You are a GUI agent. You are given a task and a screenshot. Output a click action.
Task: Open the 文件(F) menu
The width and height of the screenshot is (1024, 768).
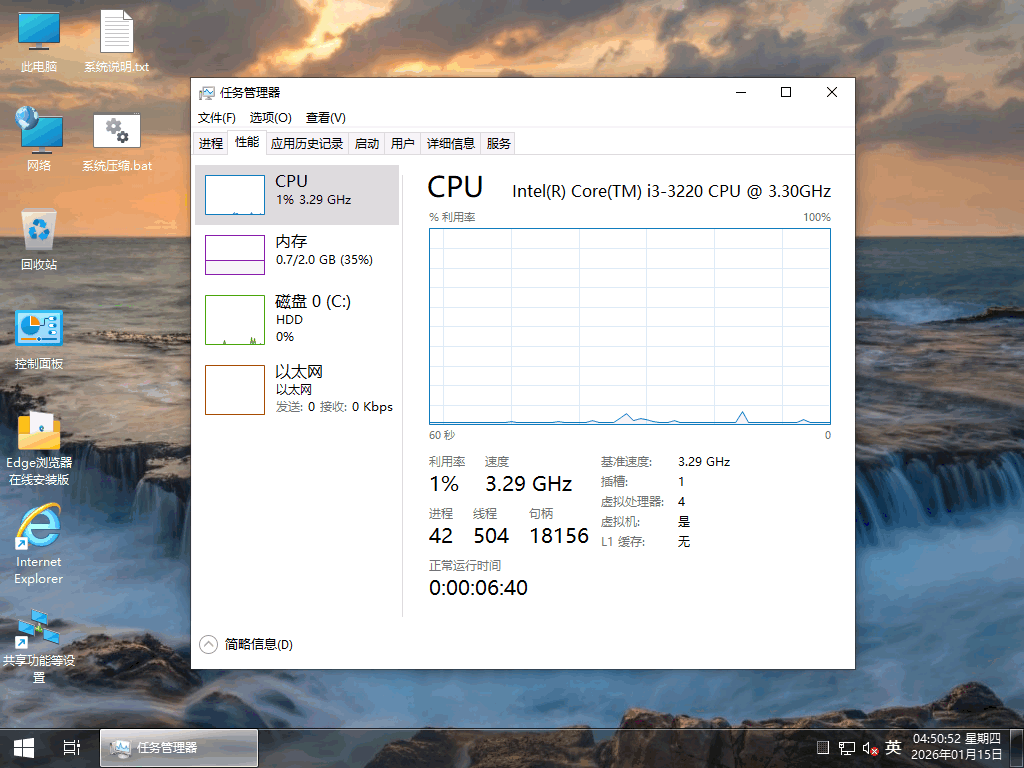coord(217,118)
